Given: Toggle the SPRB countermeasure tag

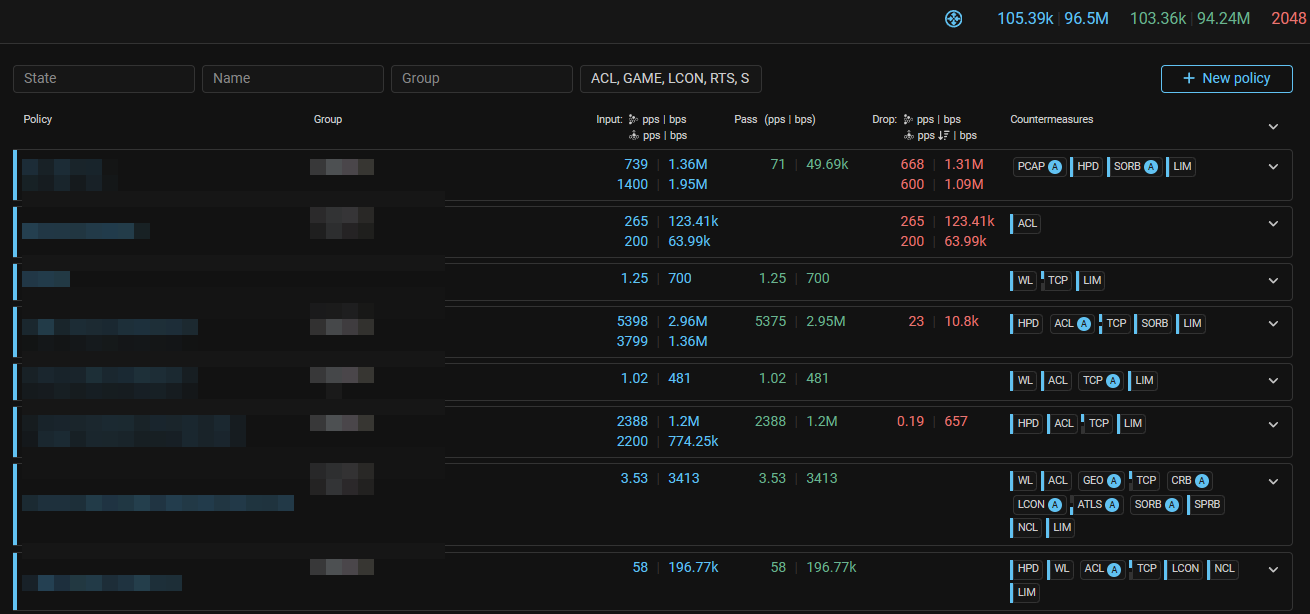Looking at the screenshot, I should (1207, 505).
